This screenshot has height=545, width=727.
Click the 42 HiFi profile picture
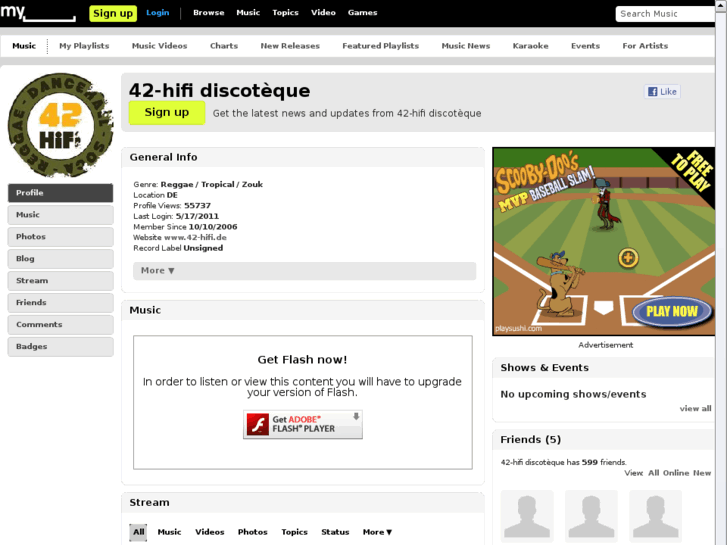[60, 125]
